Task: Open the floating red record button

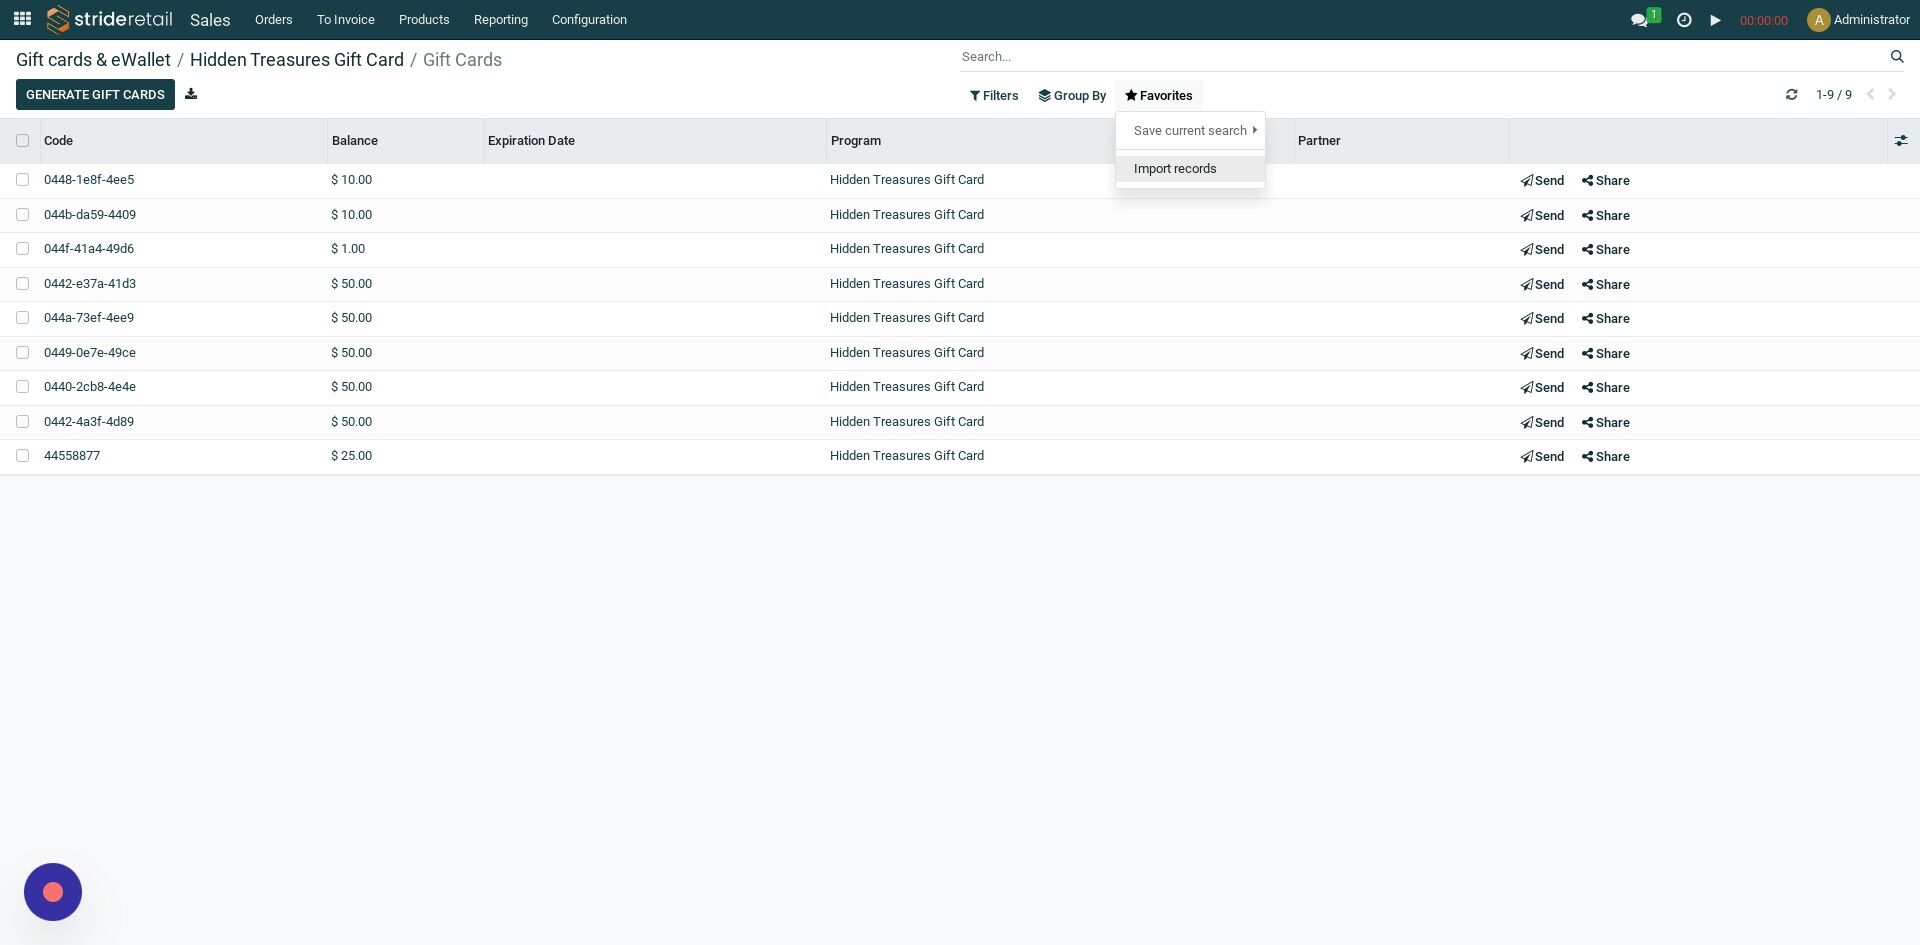Action: [x=53, y=892]
